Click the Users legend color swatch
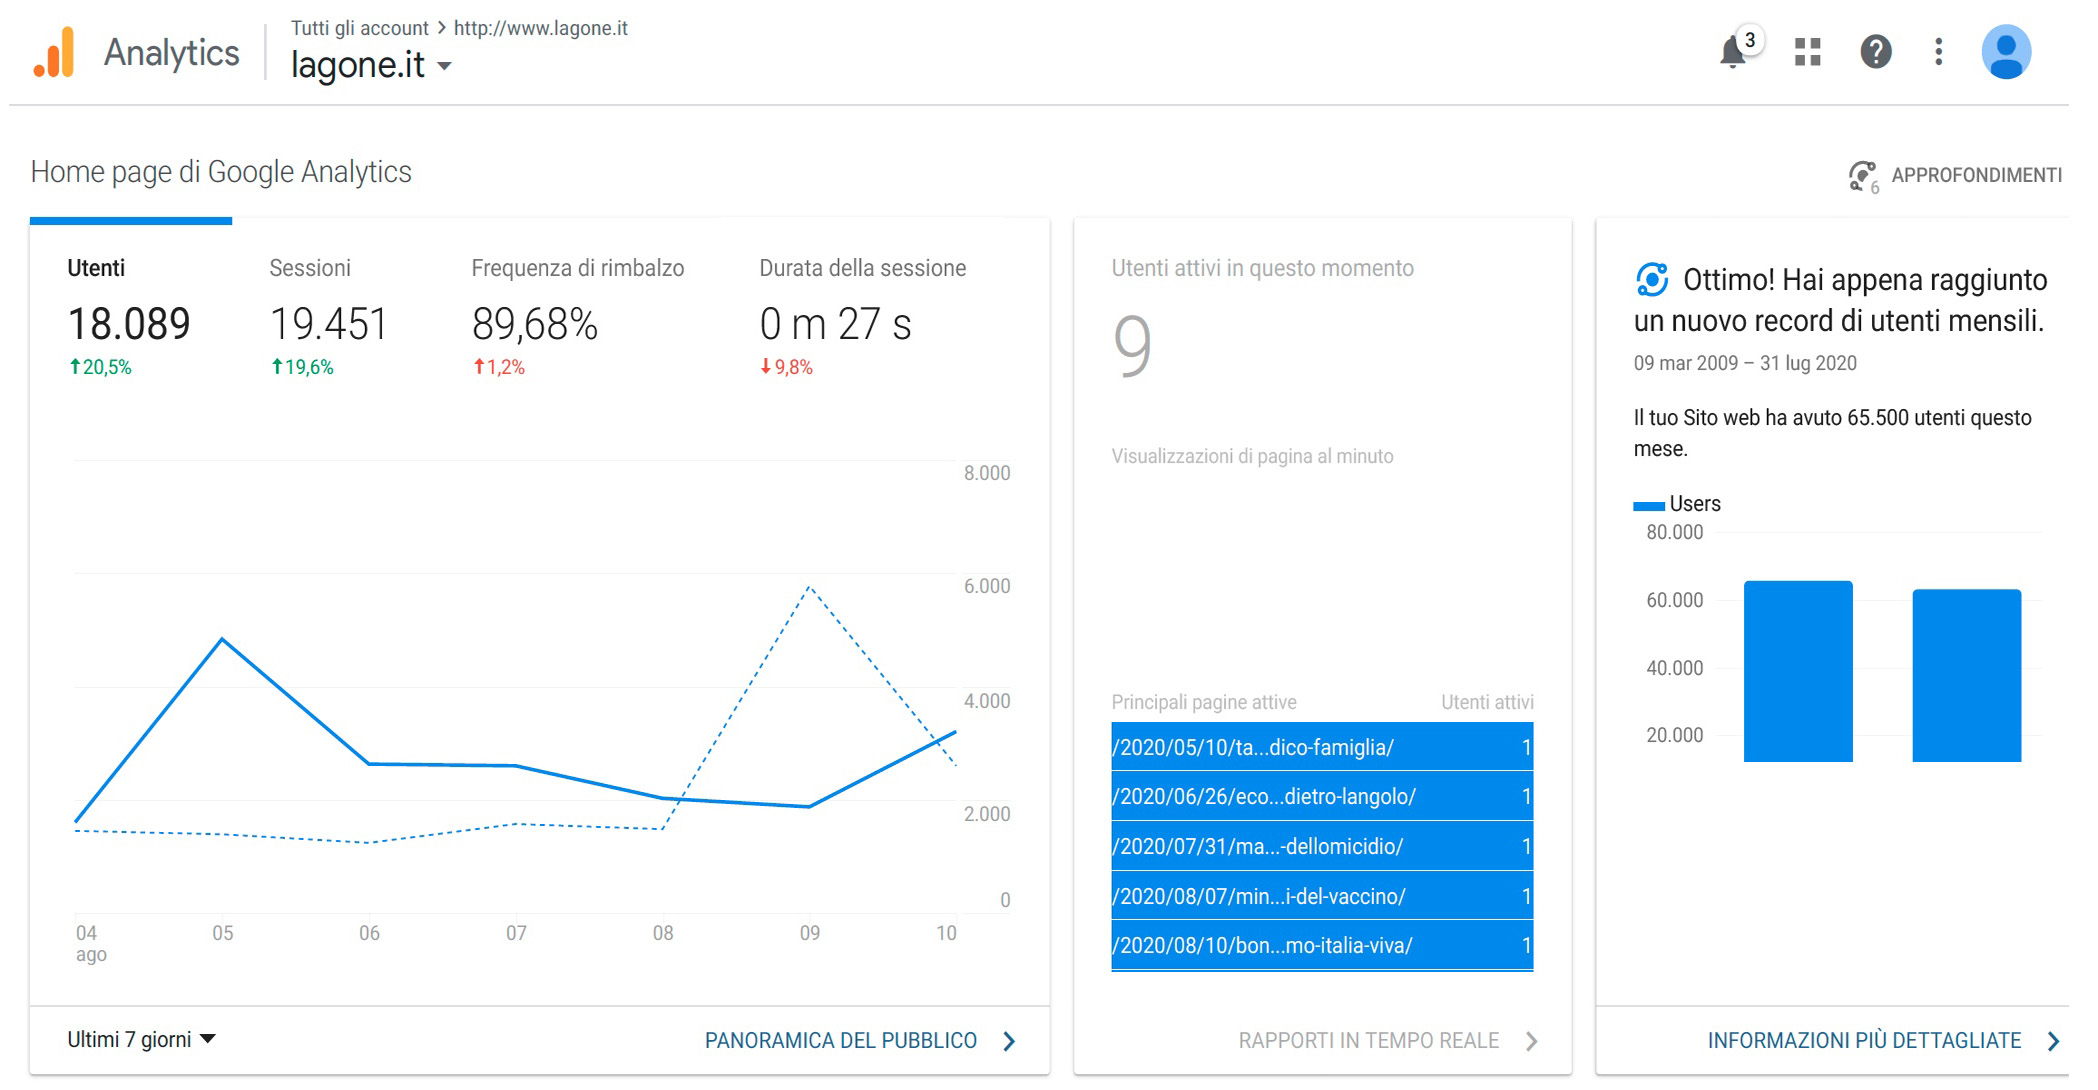 (1648, 506)
